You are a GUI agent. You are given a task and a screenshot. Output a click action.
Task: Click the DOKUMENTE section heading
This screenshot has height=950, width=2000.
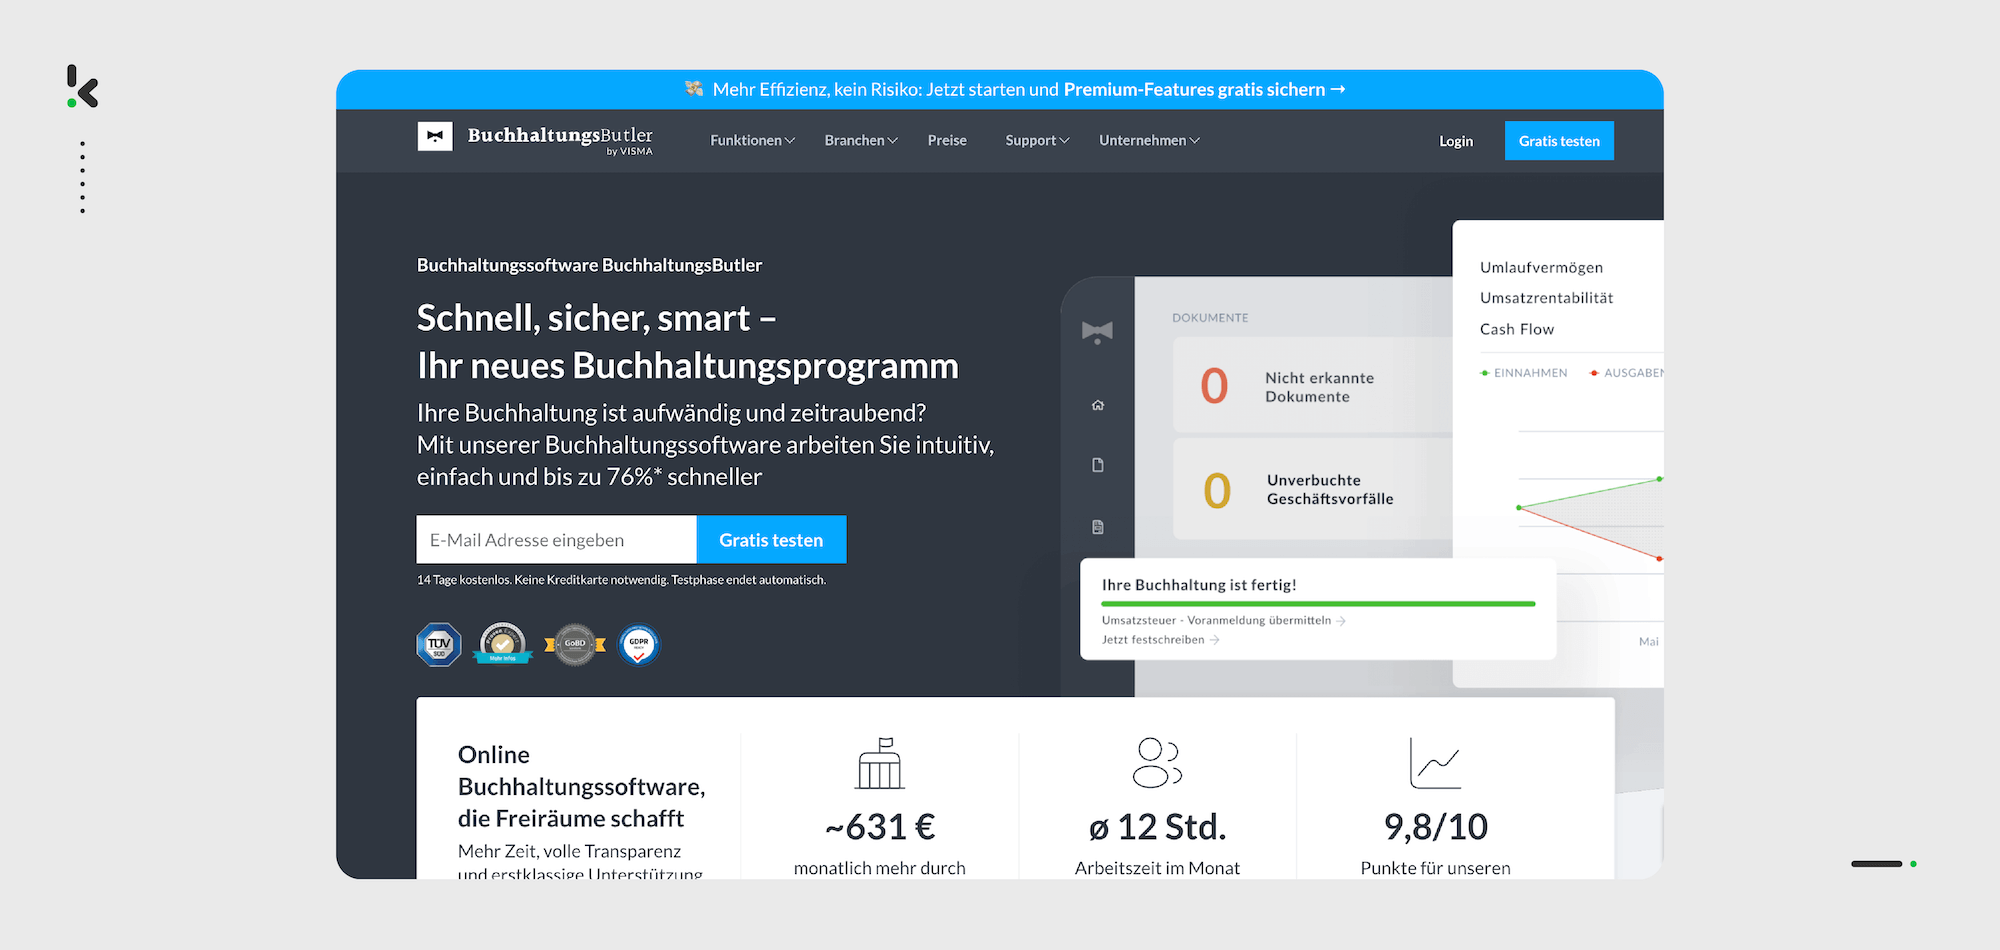tap(1210, 318)
